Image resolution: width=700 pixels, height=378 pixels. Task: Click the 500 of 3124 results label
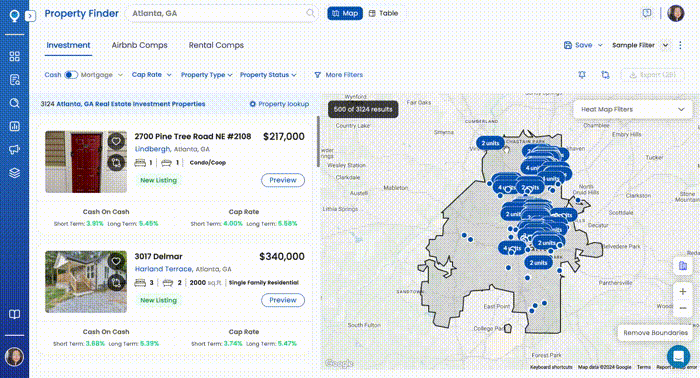[363, 109]
